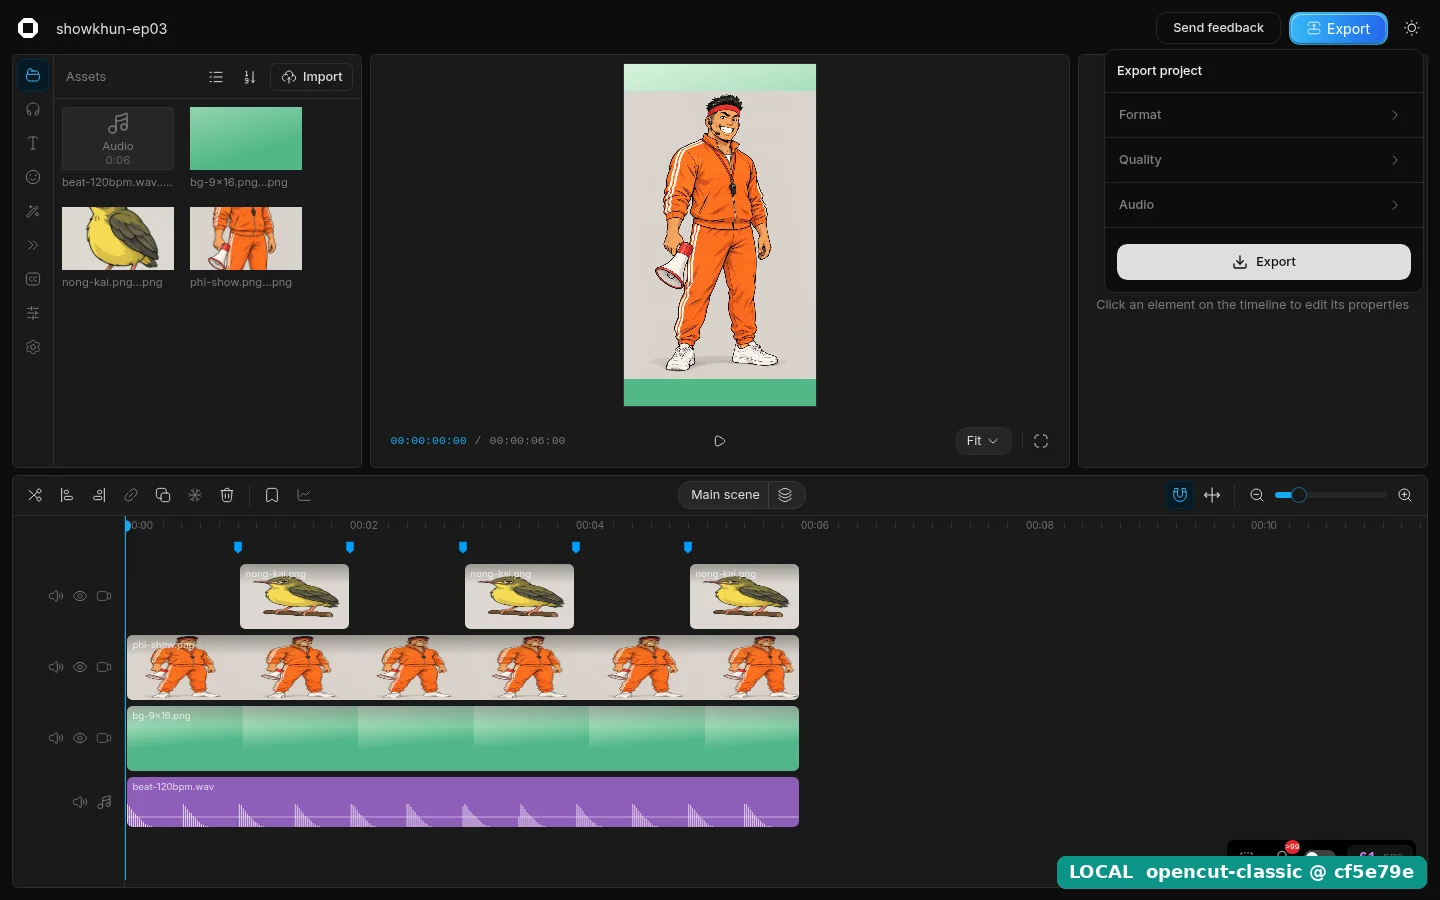Viewport: 1440px width, 900px height.
Task: Open the Stickers tab with smiley icon
Action: point(33,178)
